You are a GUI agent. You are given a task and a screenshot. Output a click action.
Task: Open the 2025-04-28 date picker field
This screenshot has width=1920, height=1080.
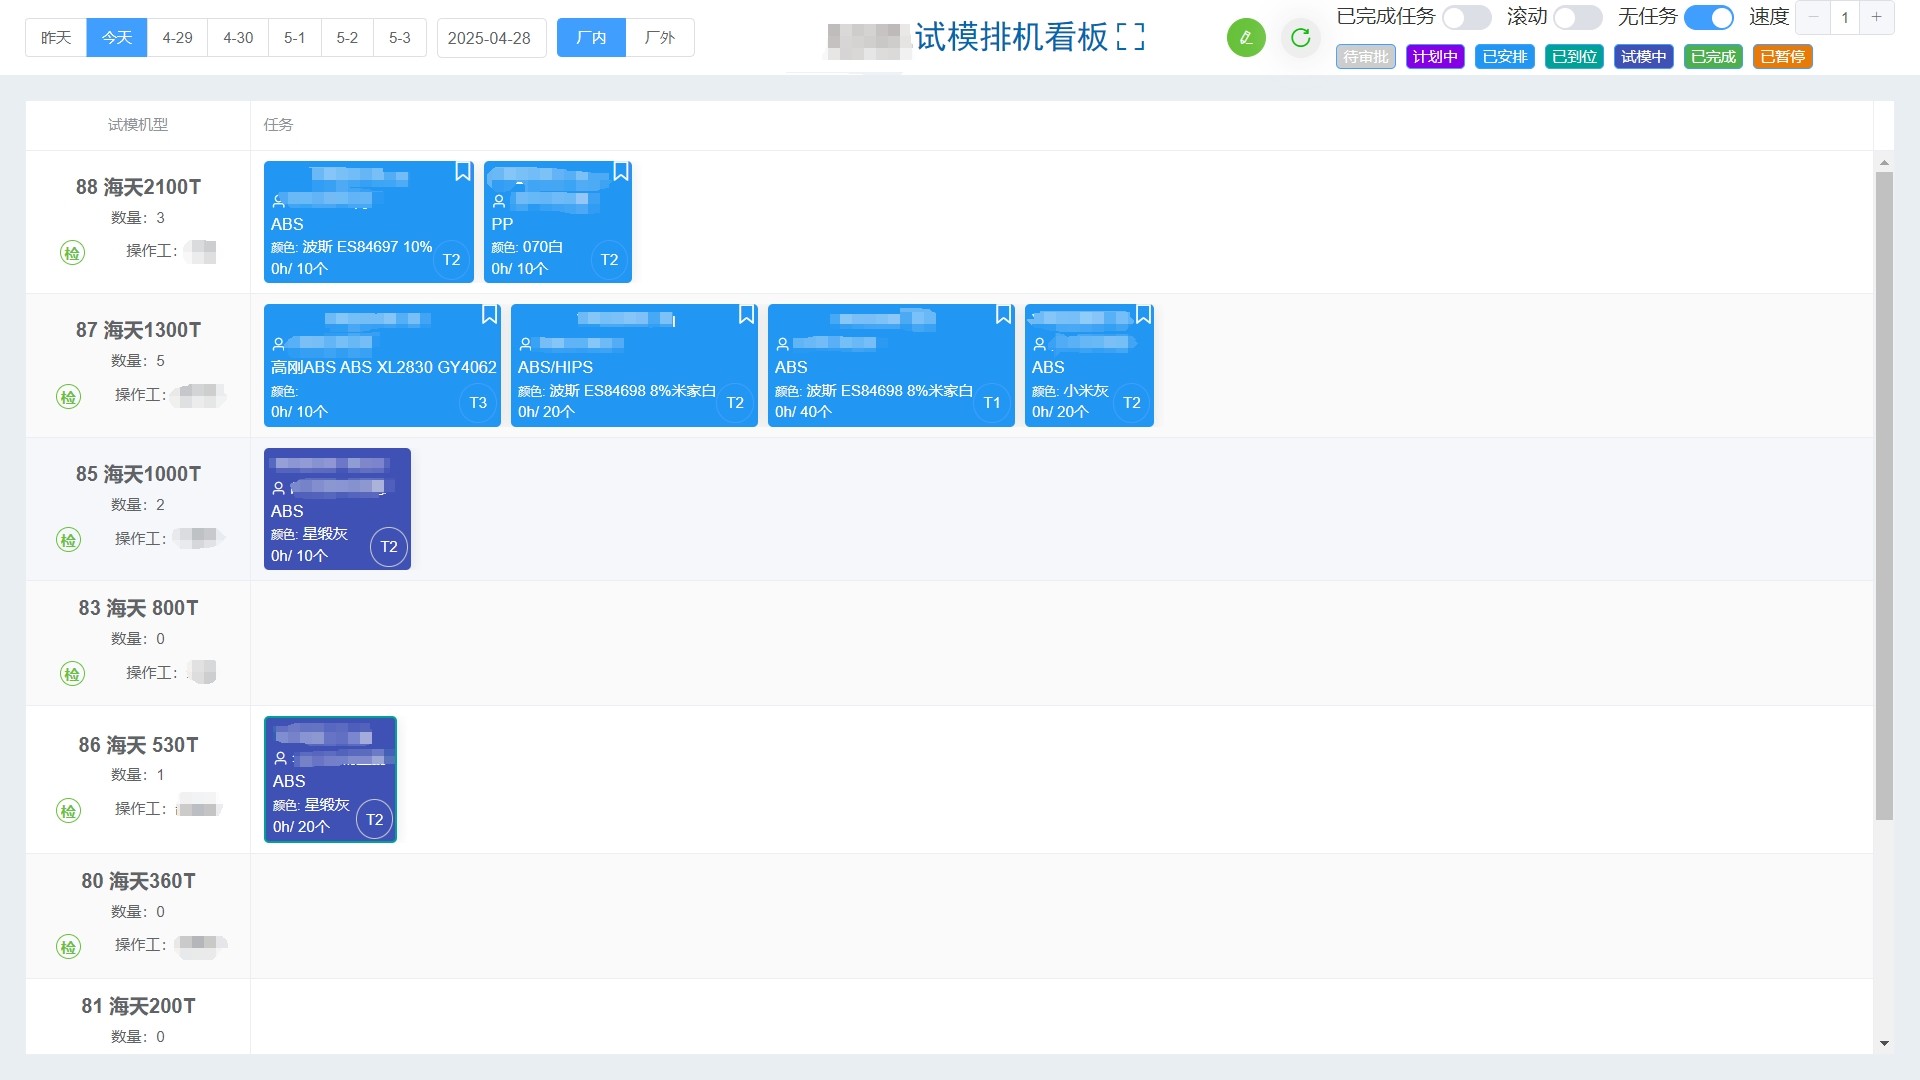click(x=490, y=38)
